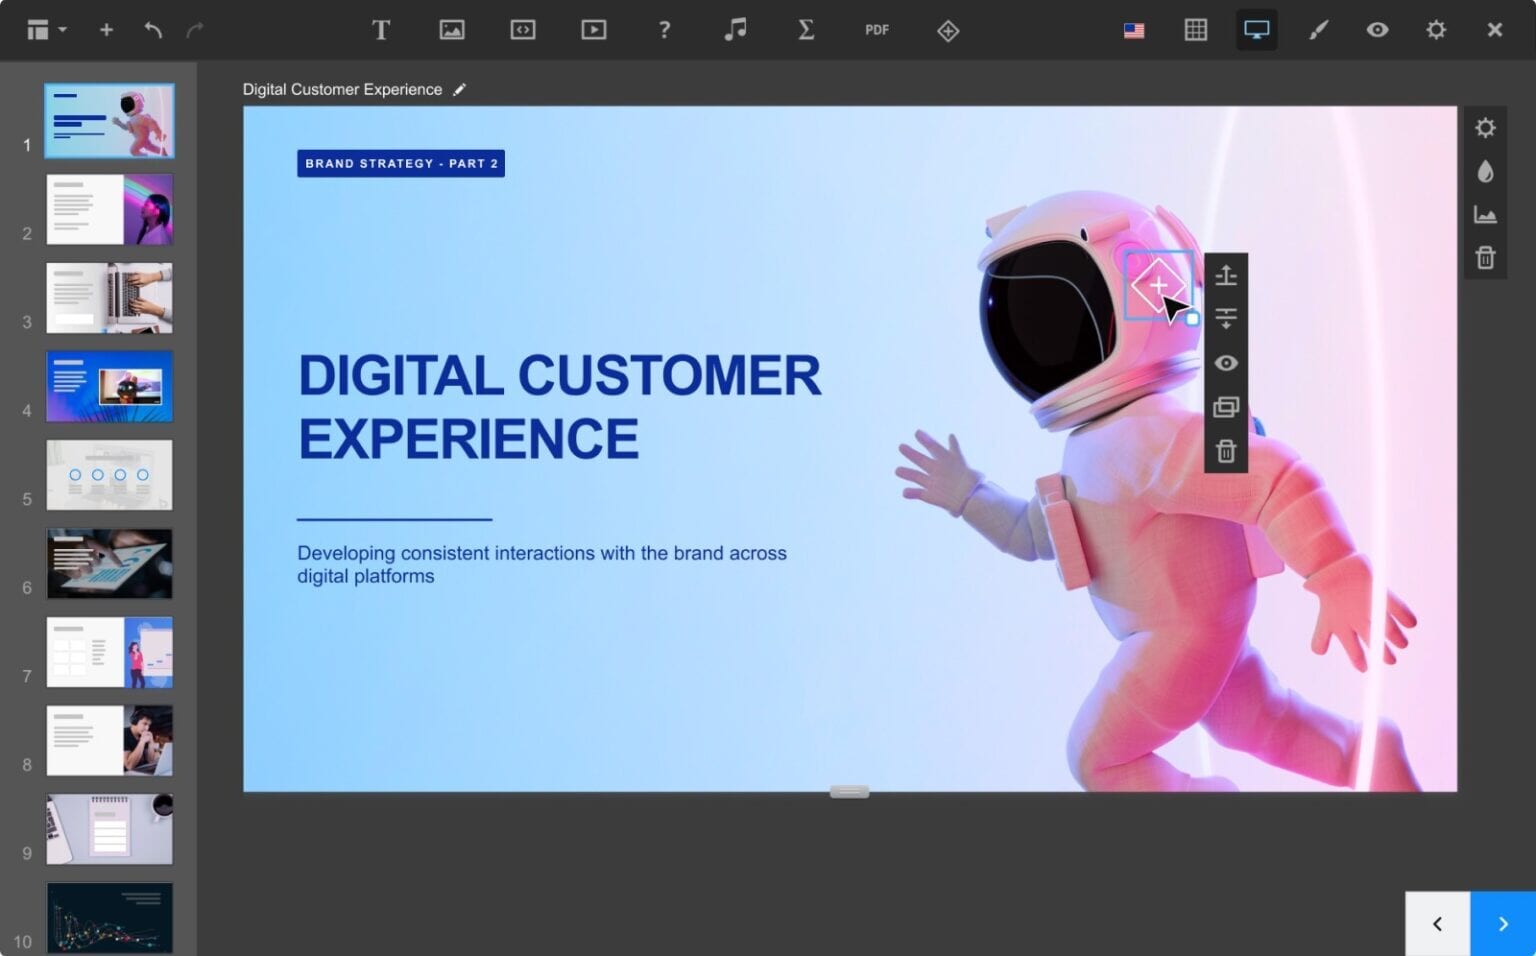Rename the Digital Customer Experience title
This screenshot has height=956, width=1536.
(x=460, y=89)
